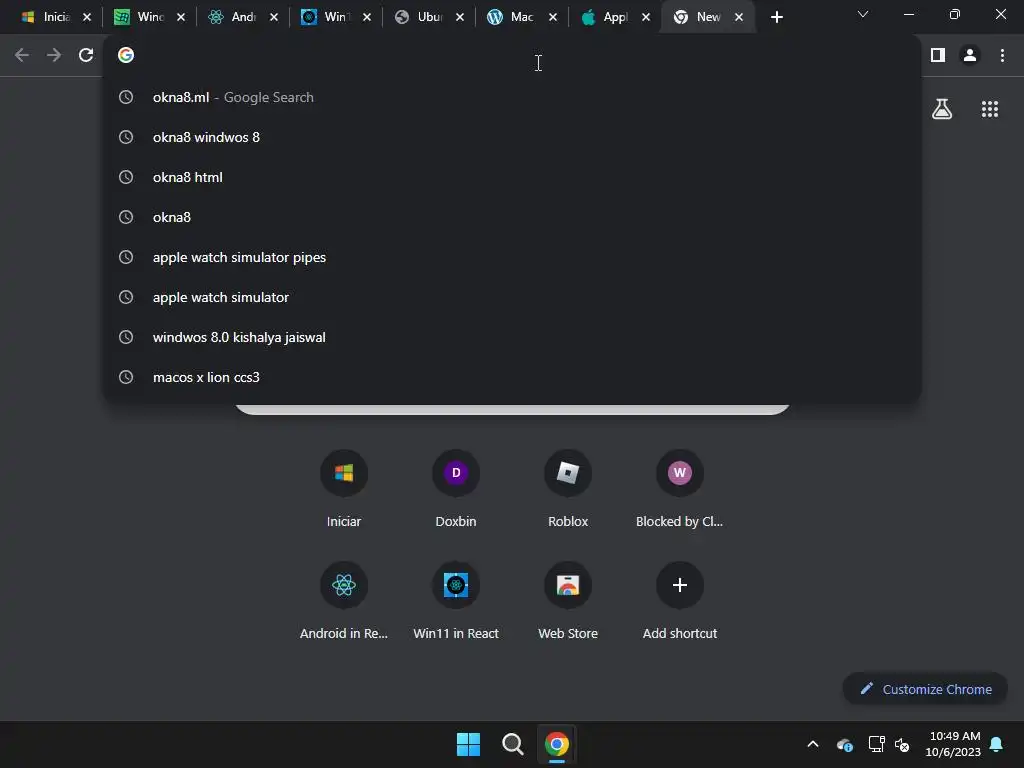Open the notifications bell in the tray
The image size is (1024, 768).
pyautogui.click(x=997, y=744)
